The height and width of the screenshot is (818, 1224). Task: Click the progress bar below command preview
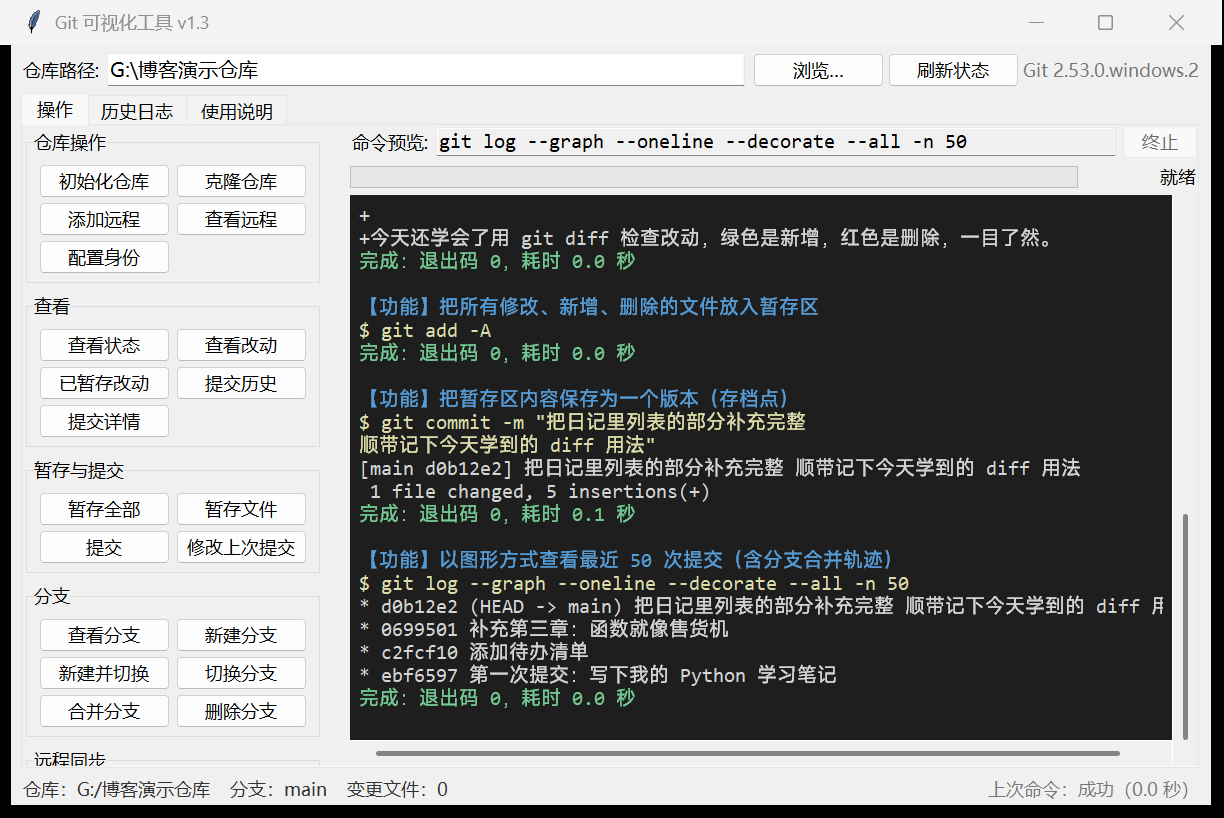[x=713, y=177]
